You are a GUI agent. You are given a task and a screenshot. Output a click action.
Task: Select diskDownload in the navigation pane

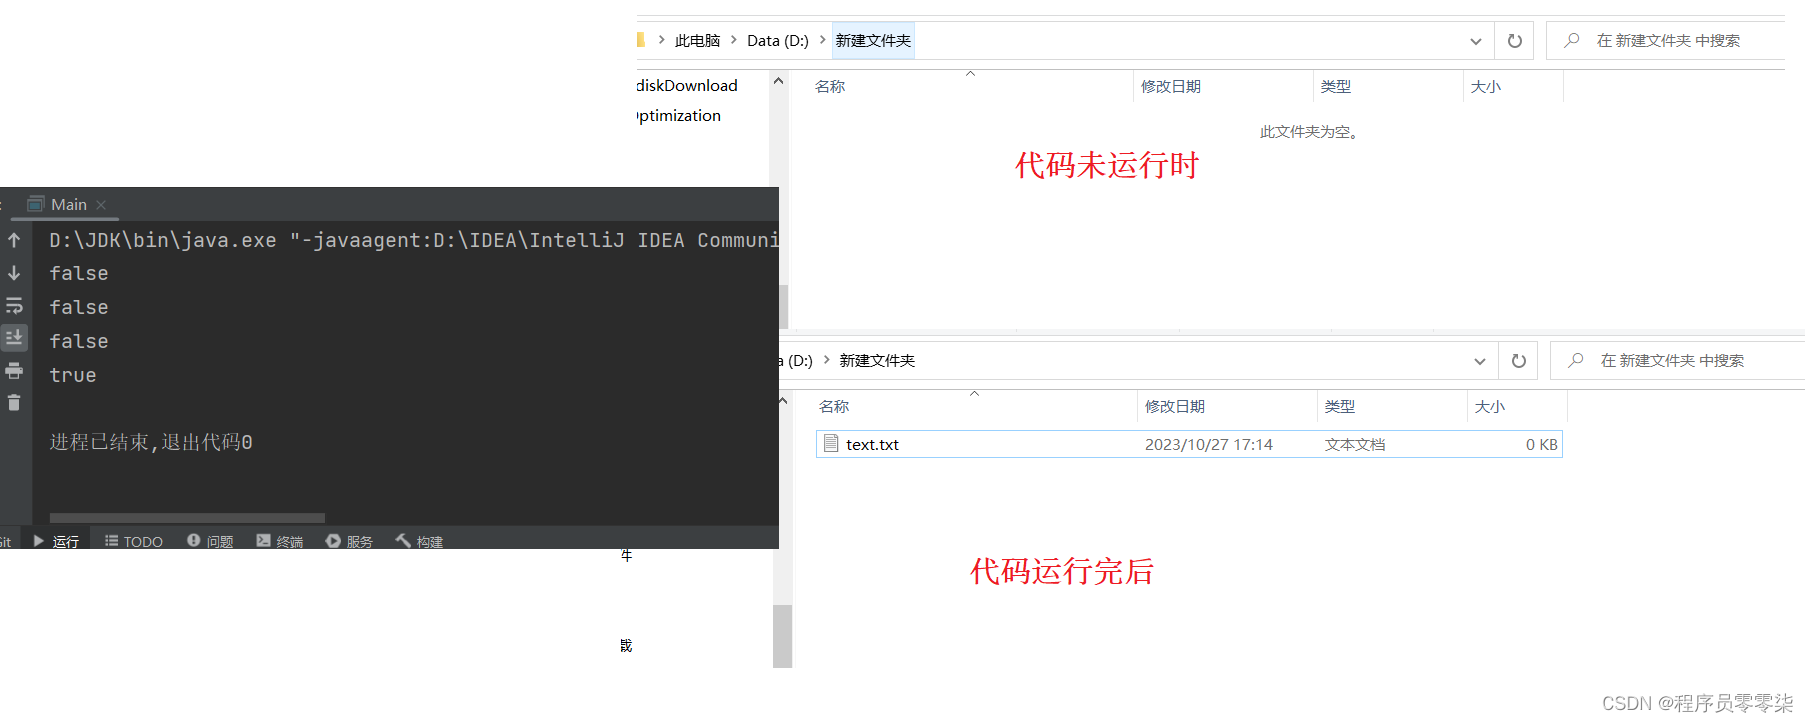click(687, 86)
